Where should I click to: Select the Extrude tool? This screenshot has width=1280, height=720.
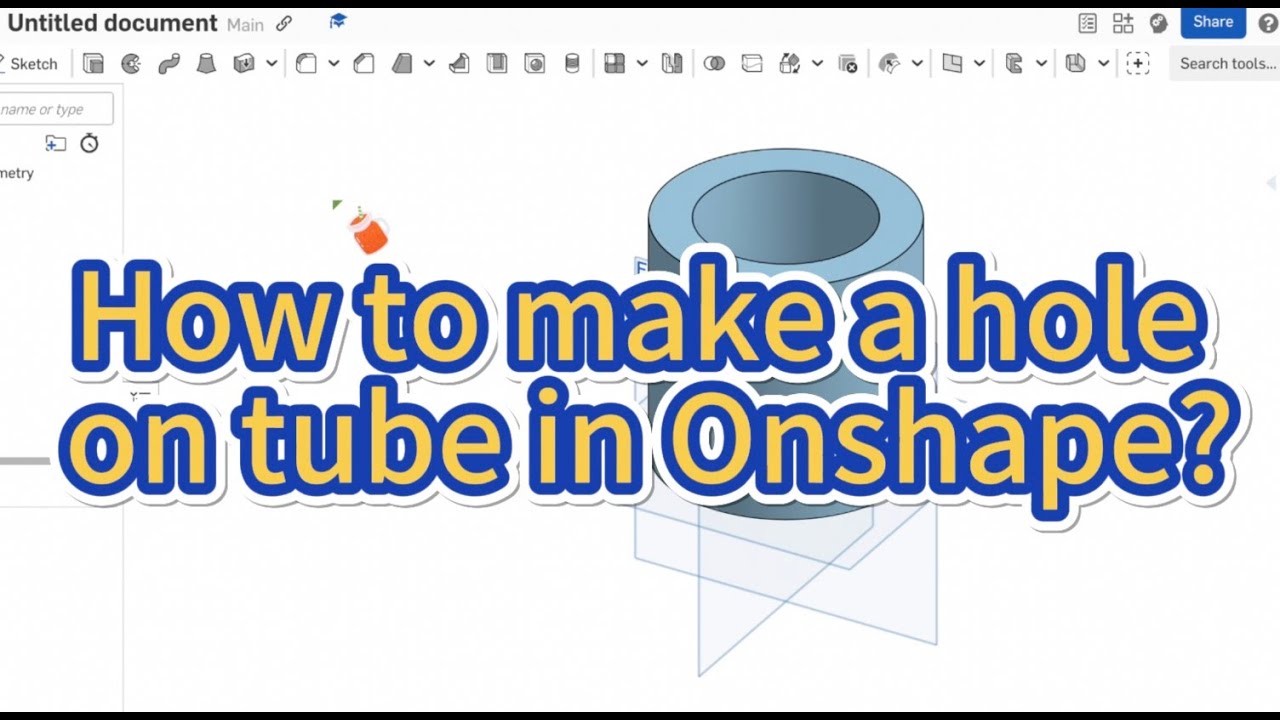point(93,64)
